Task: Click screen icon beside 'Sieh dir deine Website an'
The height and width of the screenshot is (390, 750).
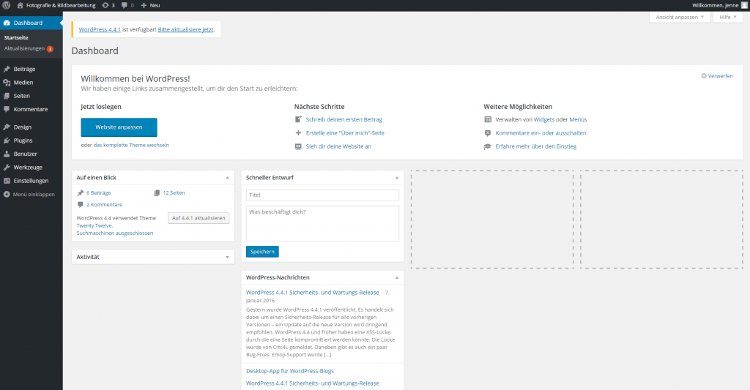Action: pos(298,146)
